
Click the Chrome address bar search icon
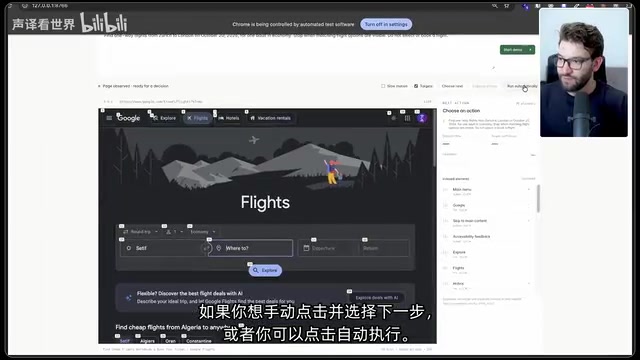tap(495, 6)
